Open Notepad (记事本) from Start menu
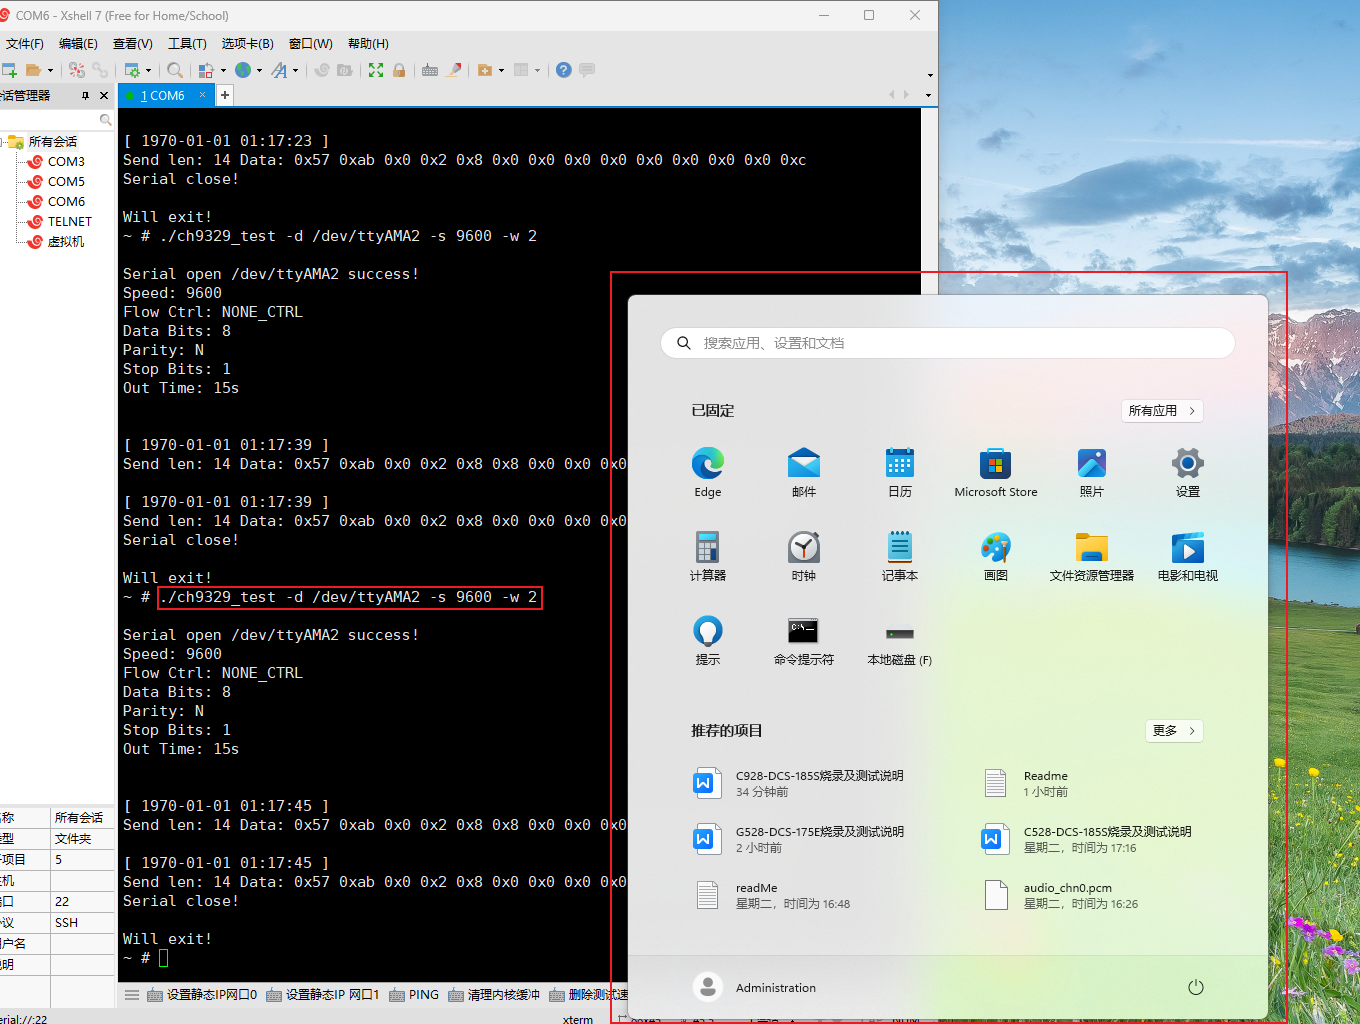 point(900,557)
